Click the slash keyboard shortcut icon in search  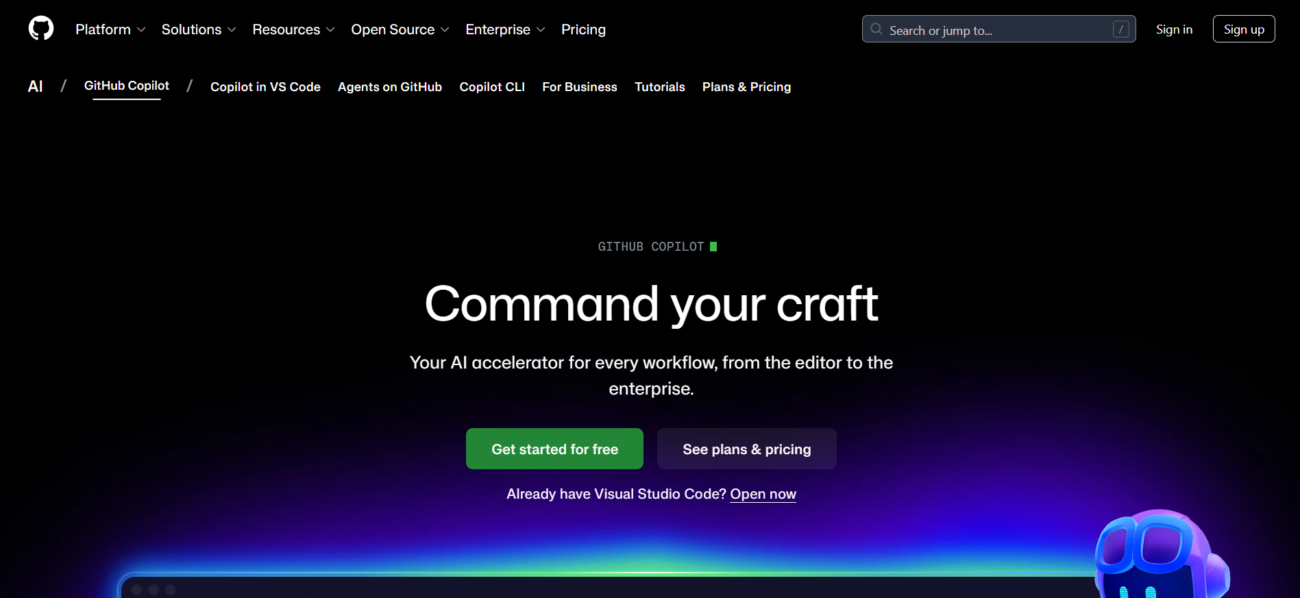pyautogui.click(x=1120, y=29)
